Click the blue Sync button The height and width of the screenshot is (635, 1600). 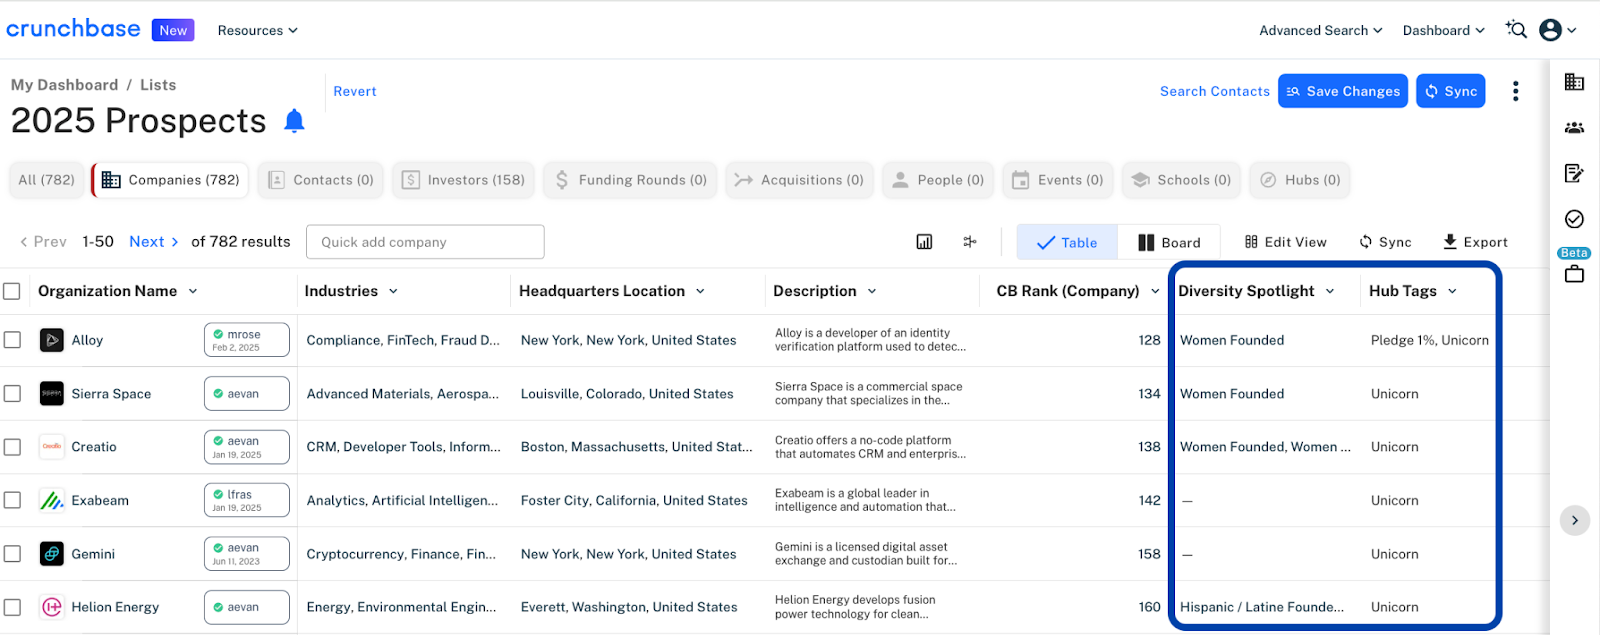[x=1451, y=91]
